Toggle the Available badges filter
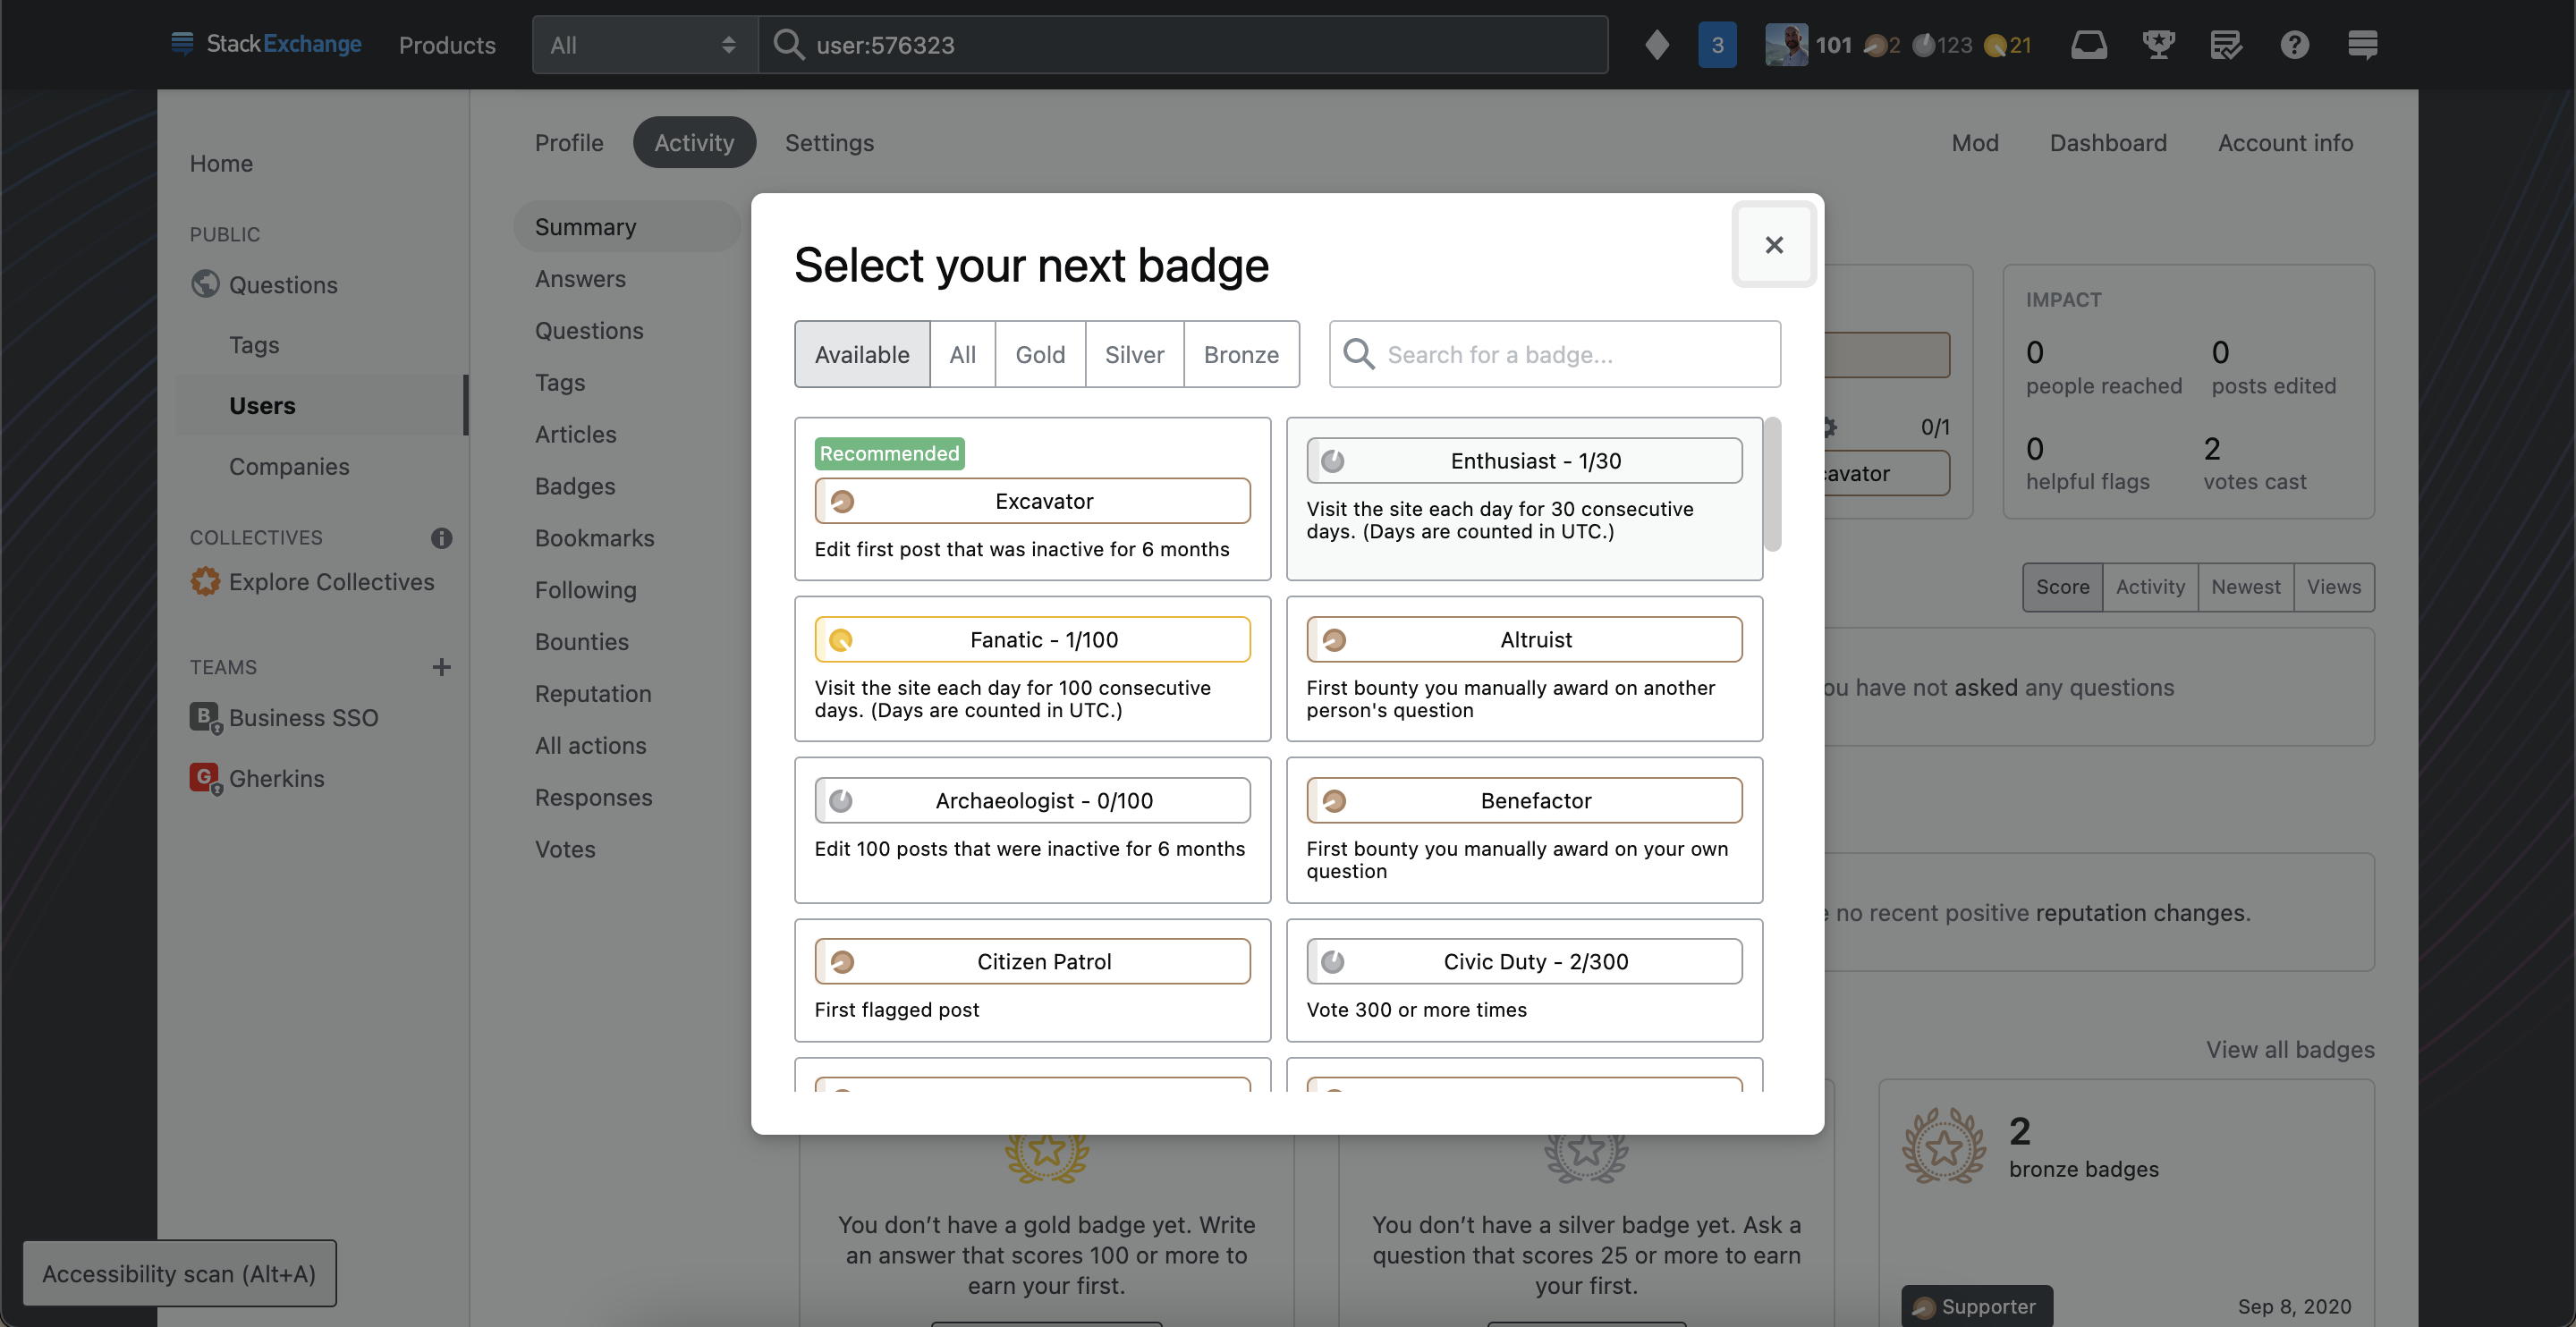The image size is (2576, 1327). [x=861, y=354]
